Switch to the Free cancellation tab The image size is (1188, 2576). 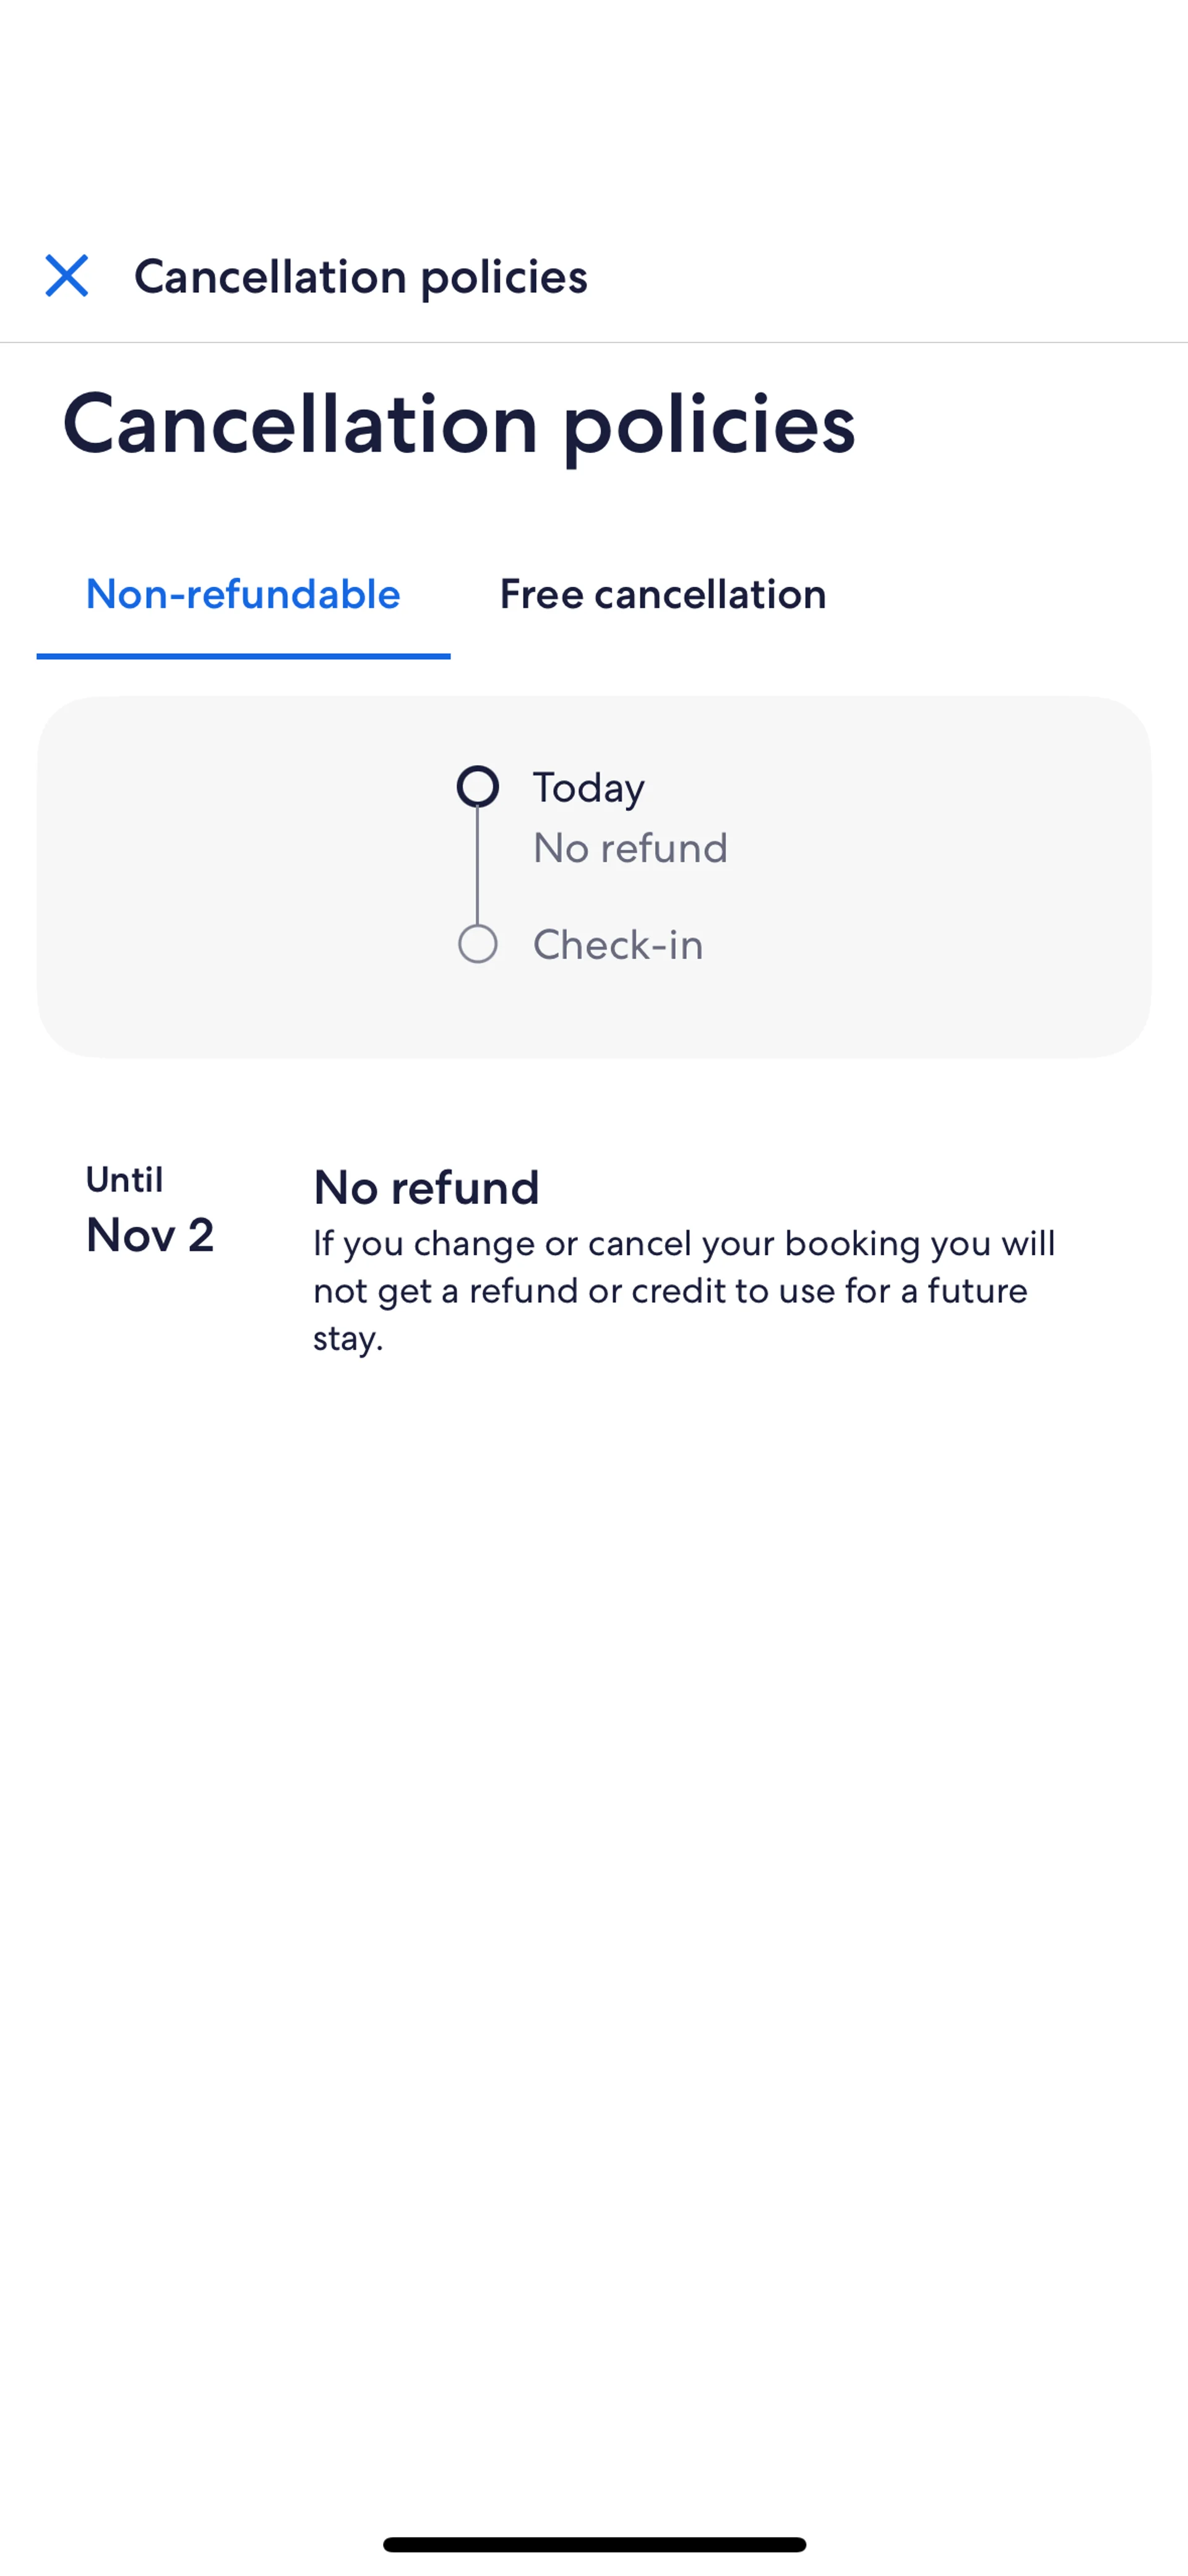[x=662, y=594]
